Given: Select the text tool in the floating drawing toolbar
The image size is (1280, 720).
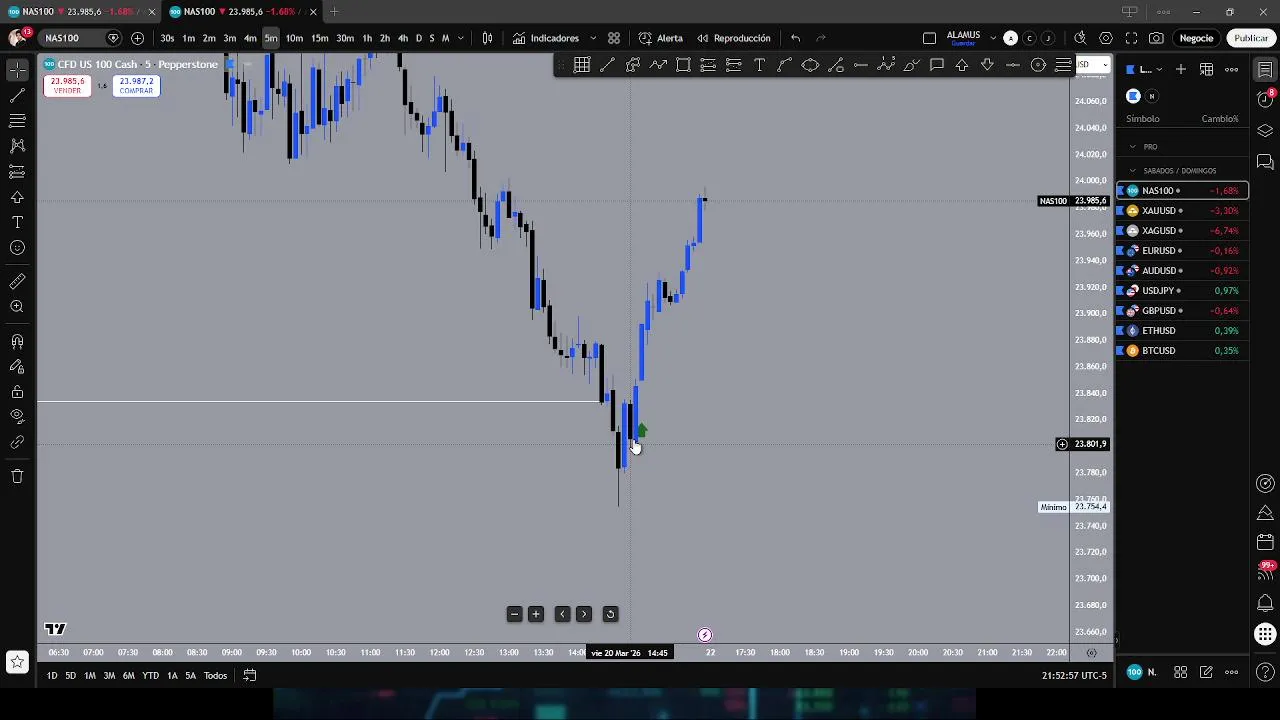Looking at the screenshot, I should coord(759,65).
